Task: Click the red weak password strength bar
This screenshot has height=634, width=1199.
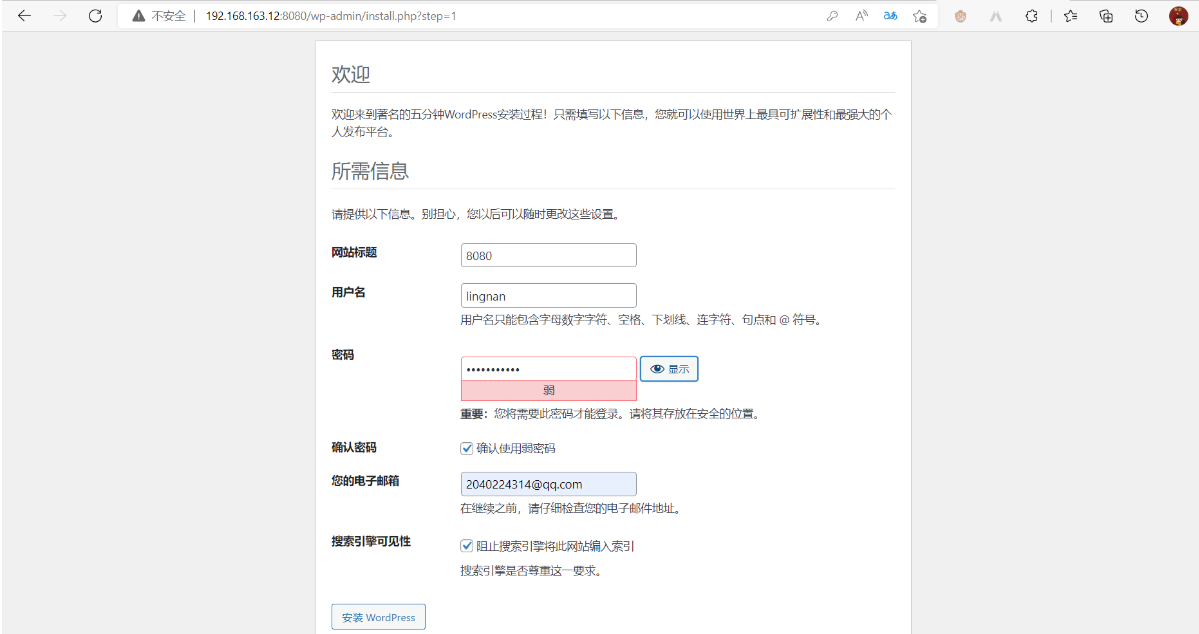Action: [548, 389]
